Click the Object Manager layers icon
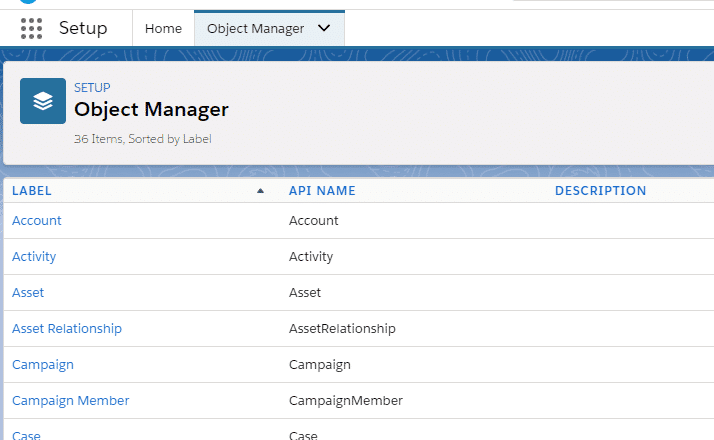 pyautogui.click(x=43, y=101)
